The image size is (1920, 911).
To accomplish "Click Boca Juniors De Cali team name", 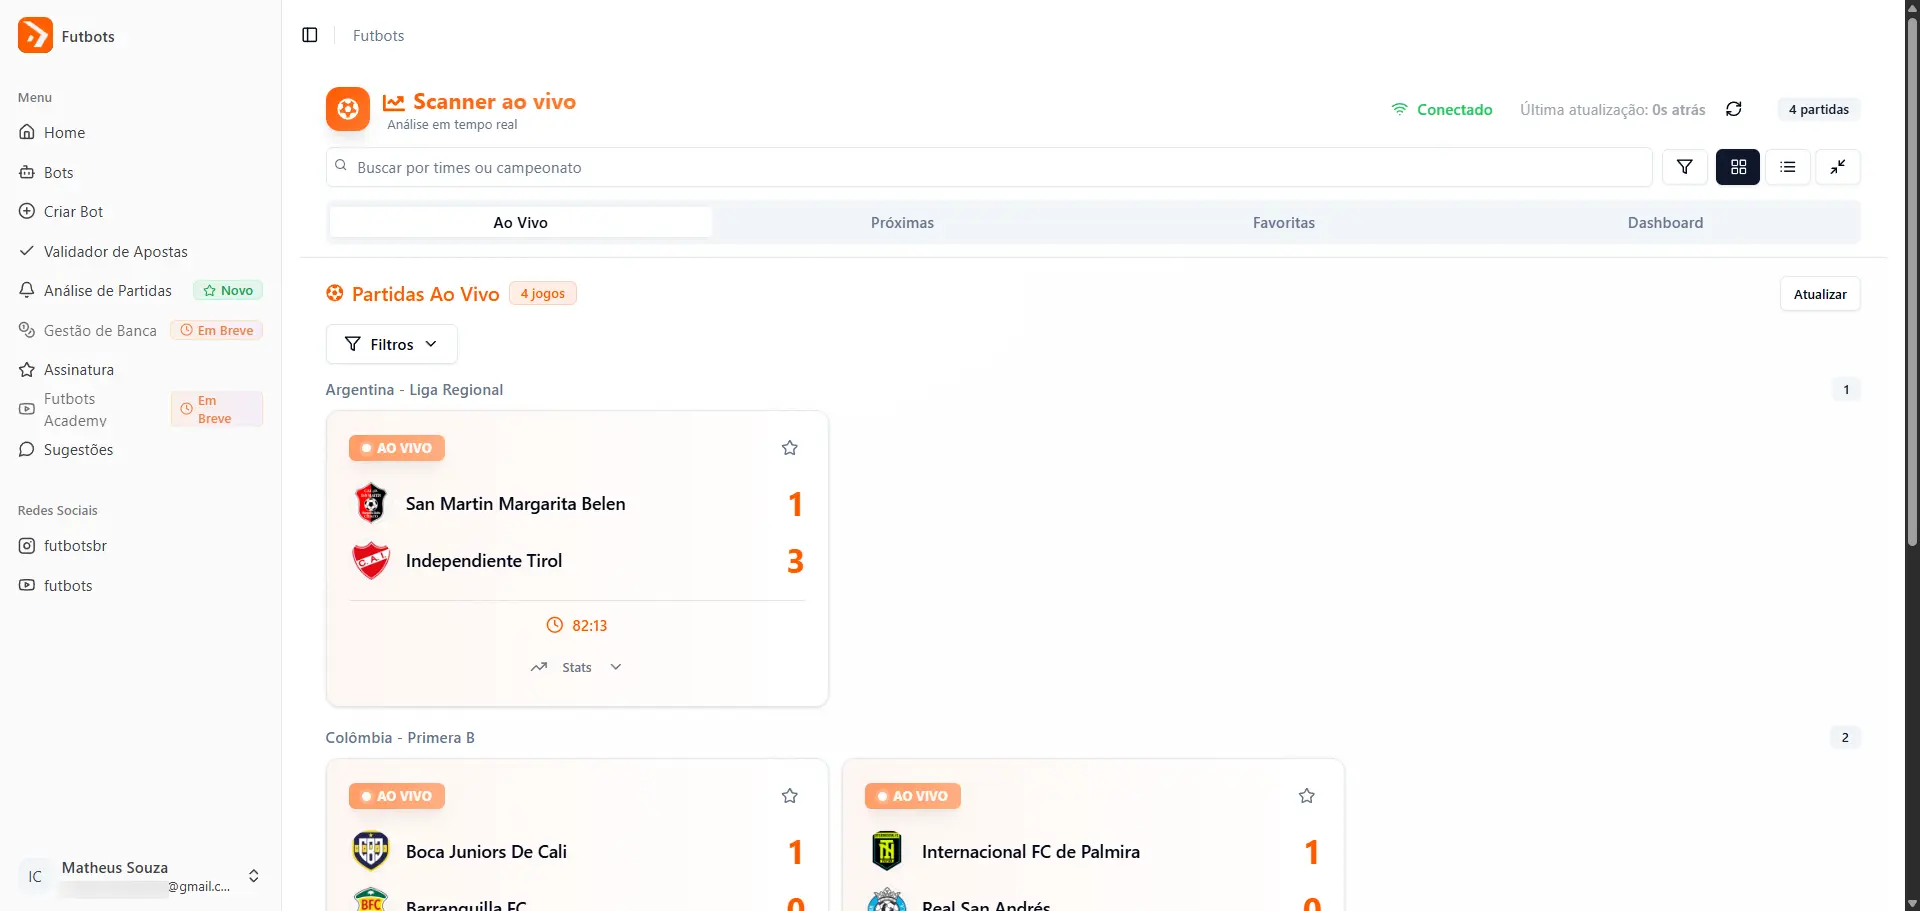I will pyautogui.click(x=486, y=852).
